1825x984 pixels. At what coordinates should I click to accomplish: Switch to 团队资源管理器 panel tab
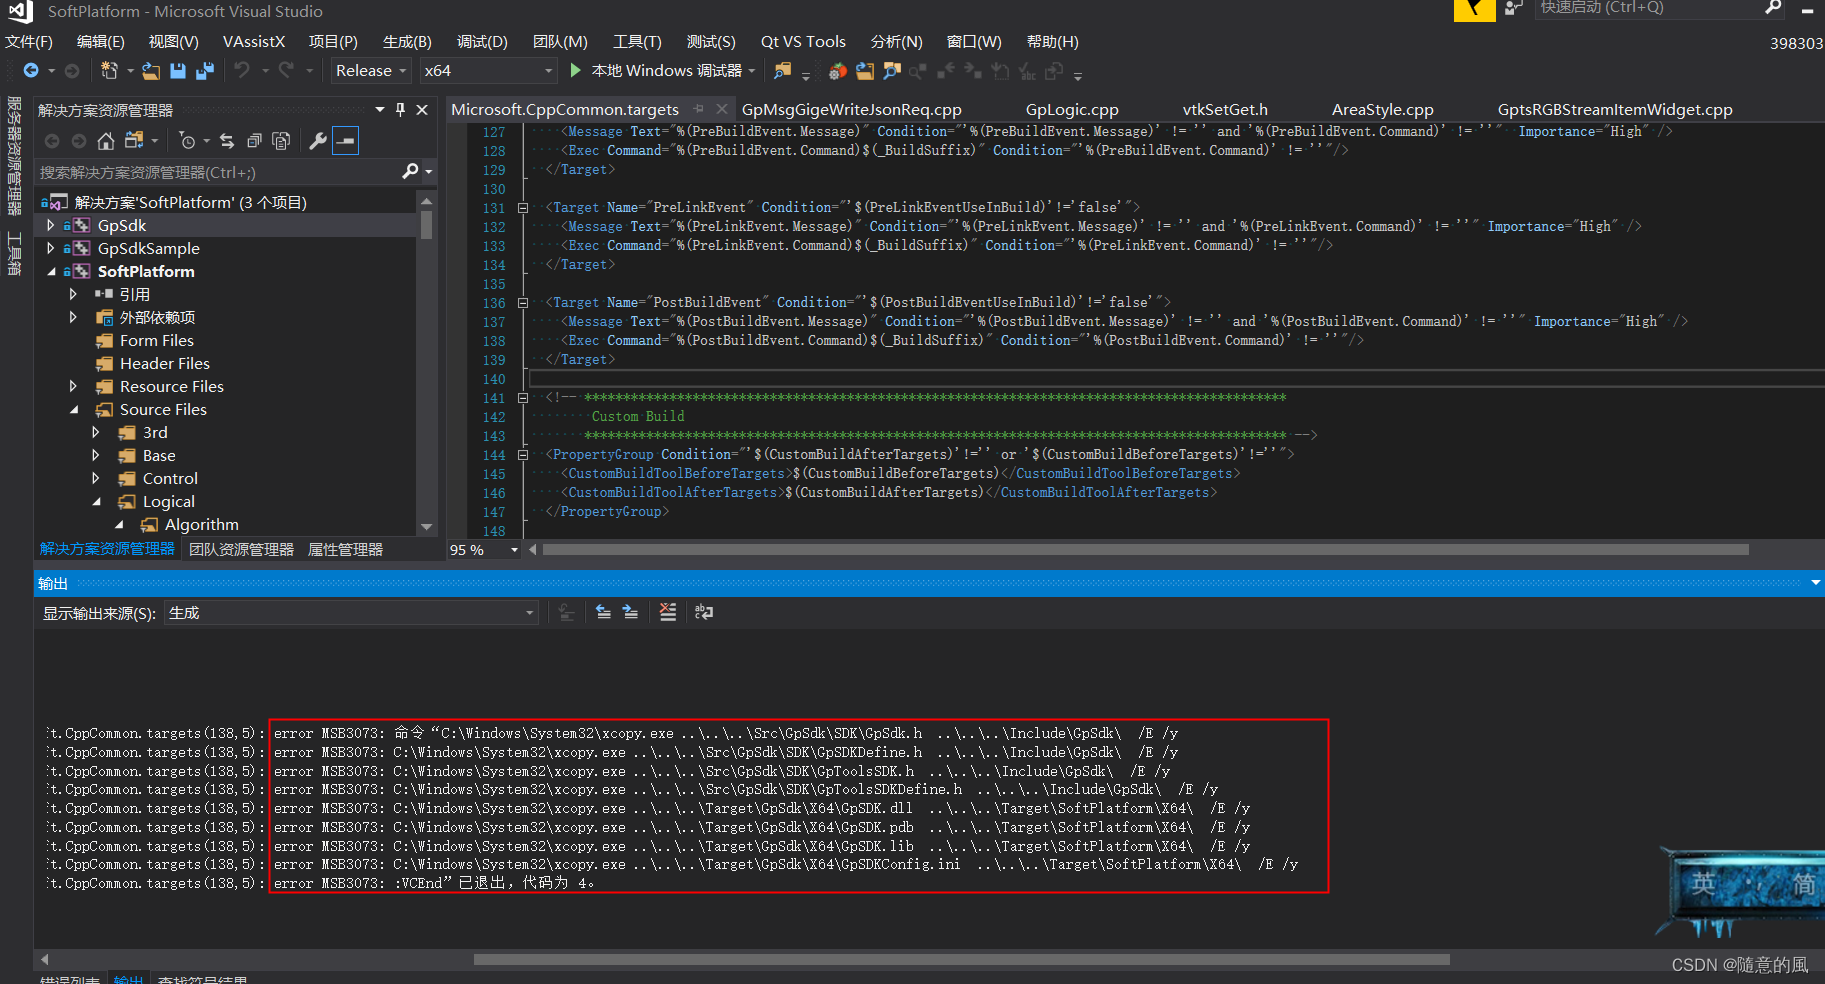[x=241, y=550]
